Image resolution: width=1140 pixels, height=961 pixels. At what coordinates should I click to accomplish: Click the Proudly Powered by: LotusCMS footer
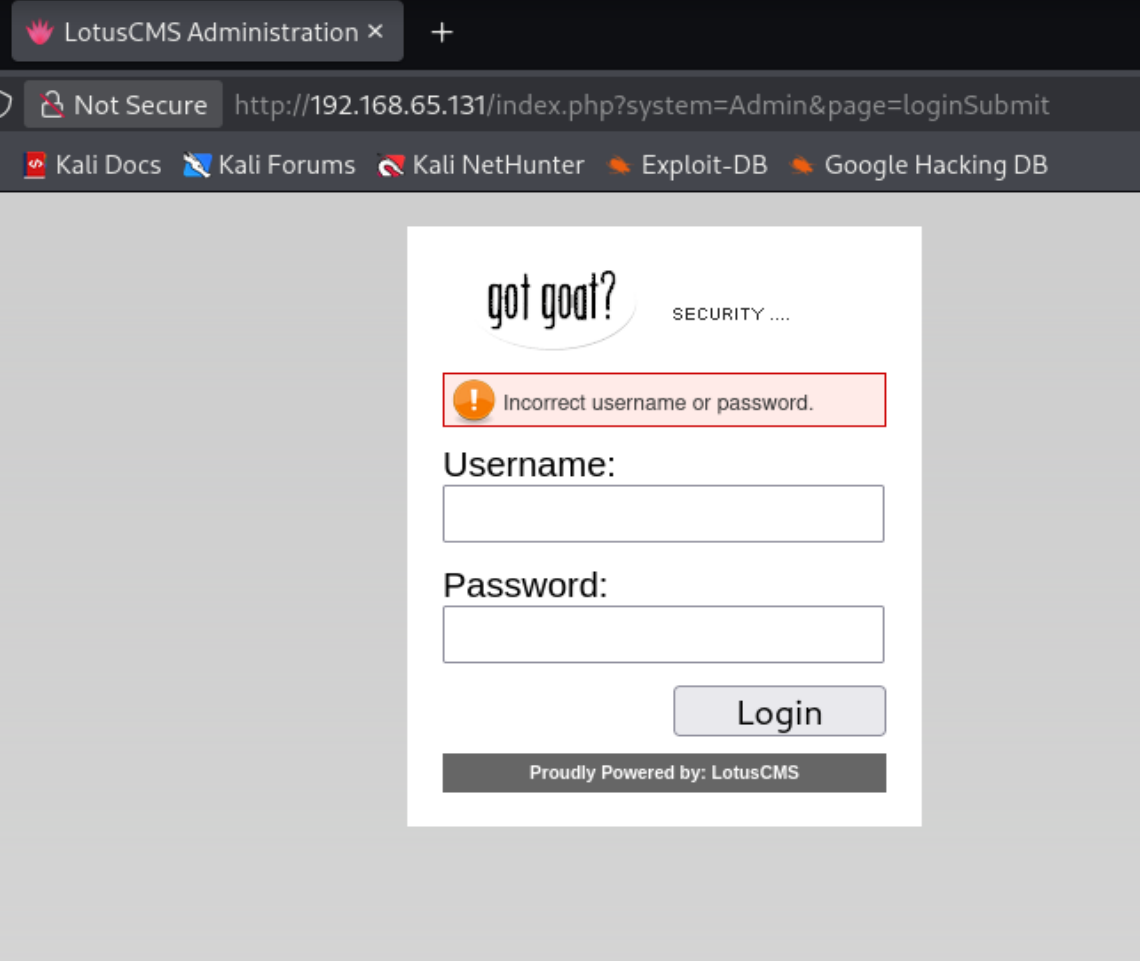click(664, 773)
